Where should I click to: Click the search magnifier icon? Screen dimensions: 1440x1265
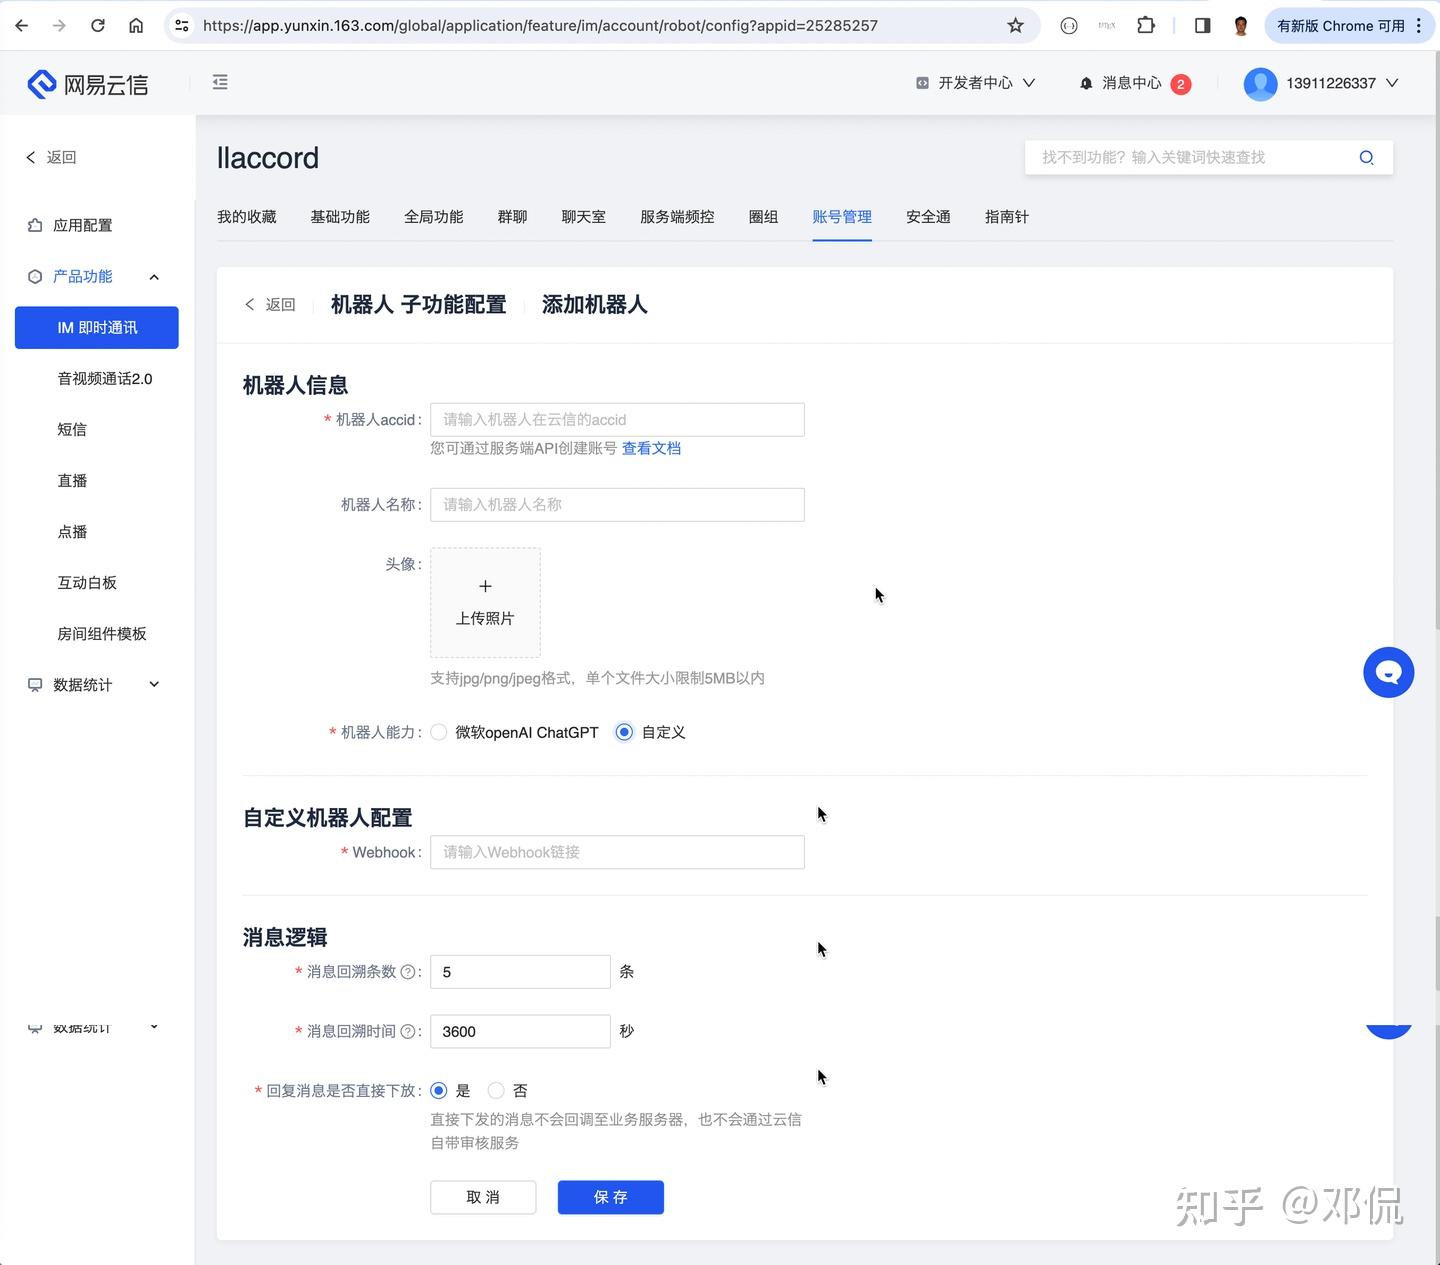pos(1366,157)
